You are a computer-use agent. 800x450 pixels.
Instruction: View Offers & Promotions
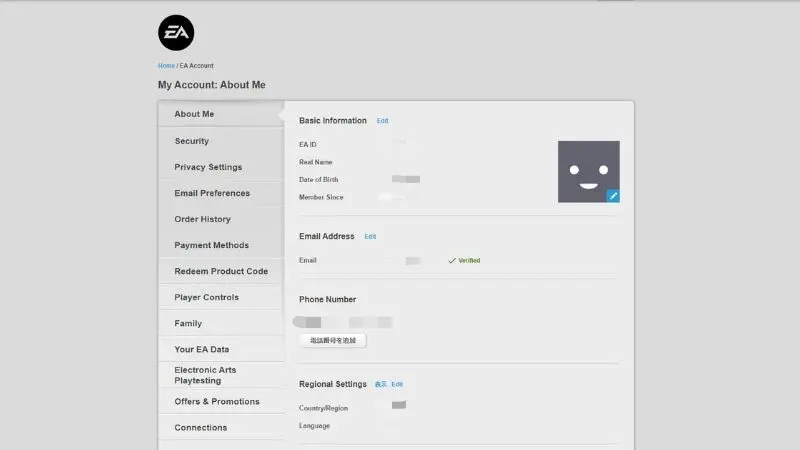(221, 402)
